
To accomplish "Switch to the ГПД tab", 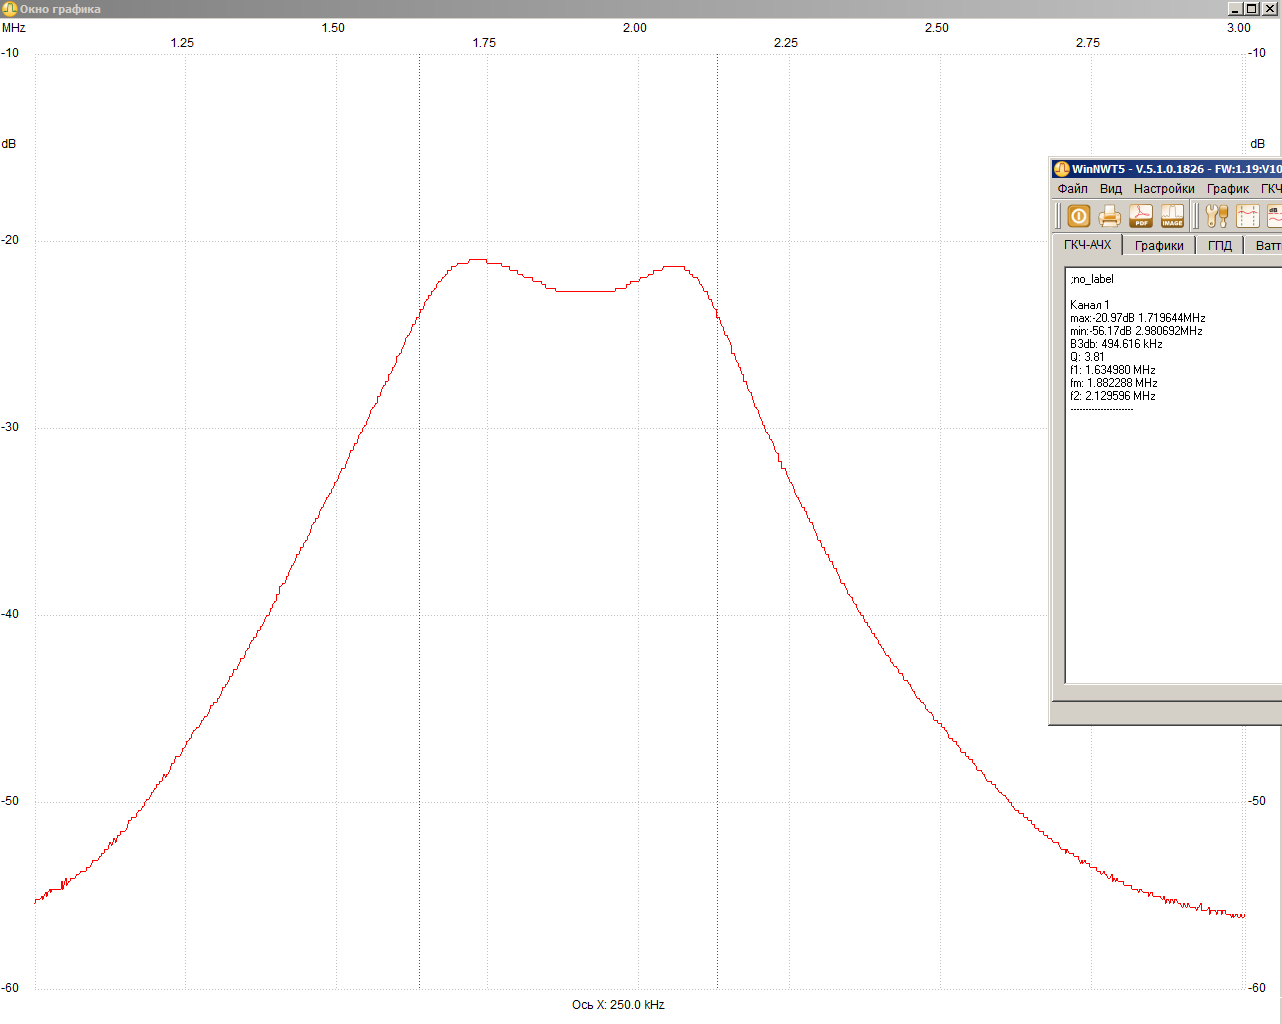I will pyautogui.click(x=1219, y=246).
